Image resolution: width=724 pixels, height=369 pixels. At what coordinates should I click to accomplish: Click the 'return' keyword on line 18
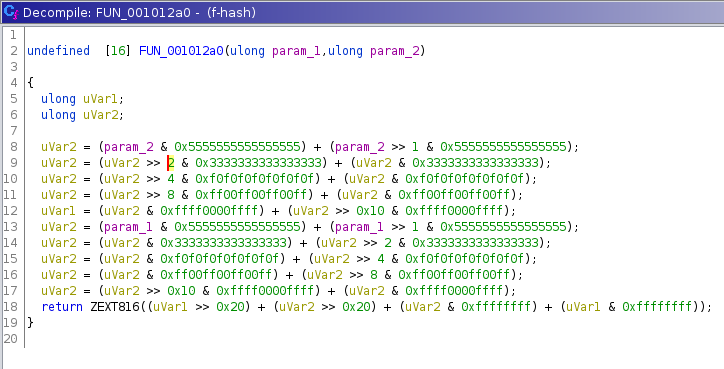click(x=62, y=307)
